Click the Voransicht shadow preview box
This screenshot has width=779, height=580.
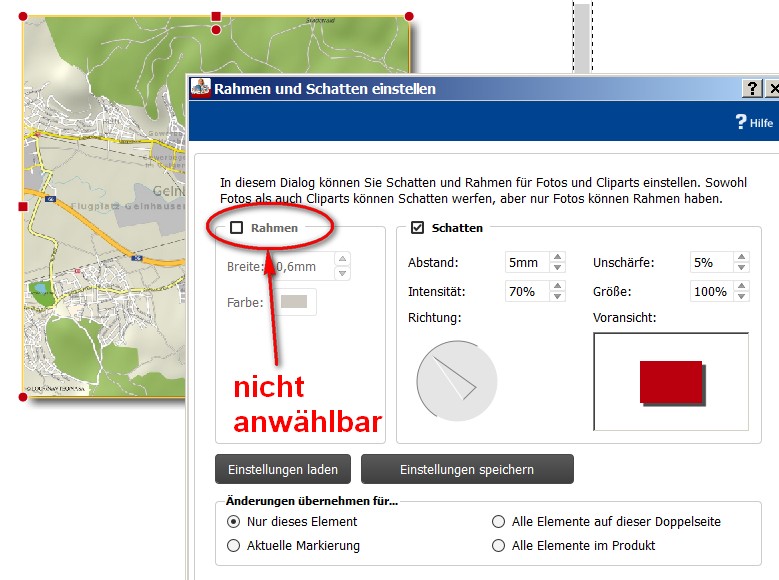click(x=671, y=381)
